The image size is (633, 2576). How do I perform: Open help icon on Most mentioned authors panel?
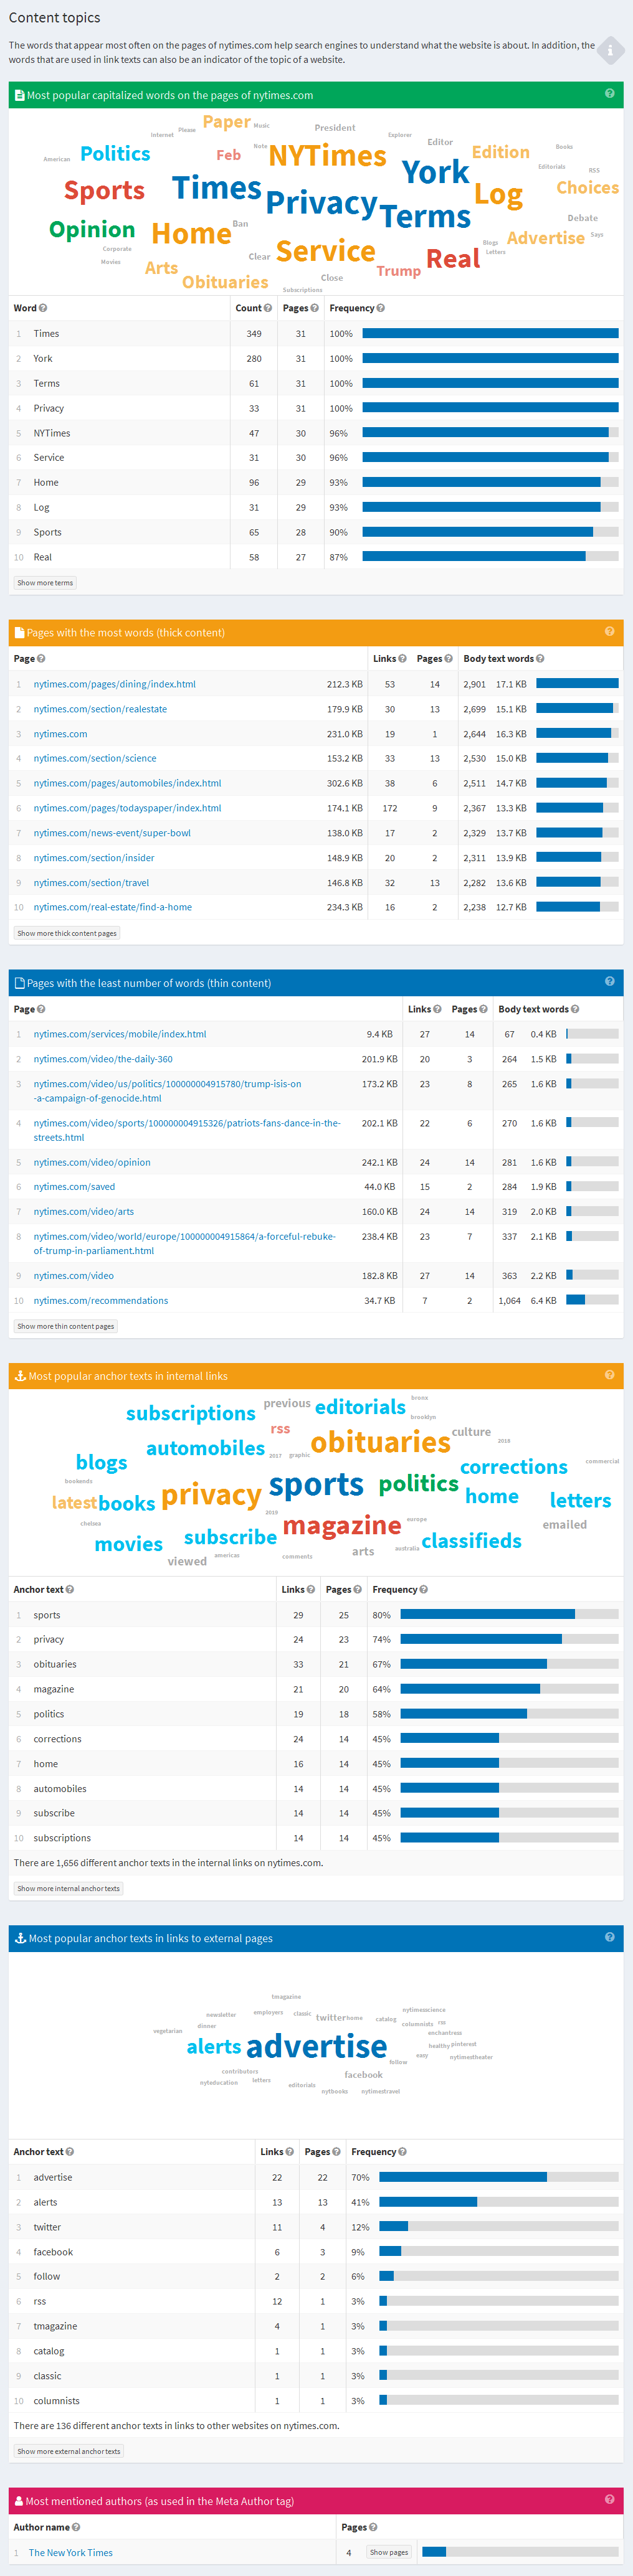coord(610,2499)
